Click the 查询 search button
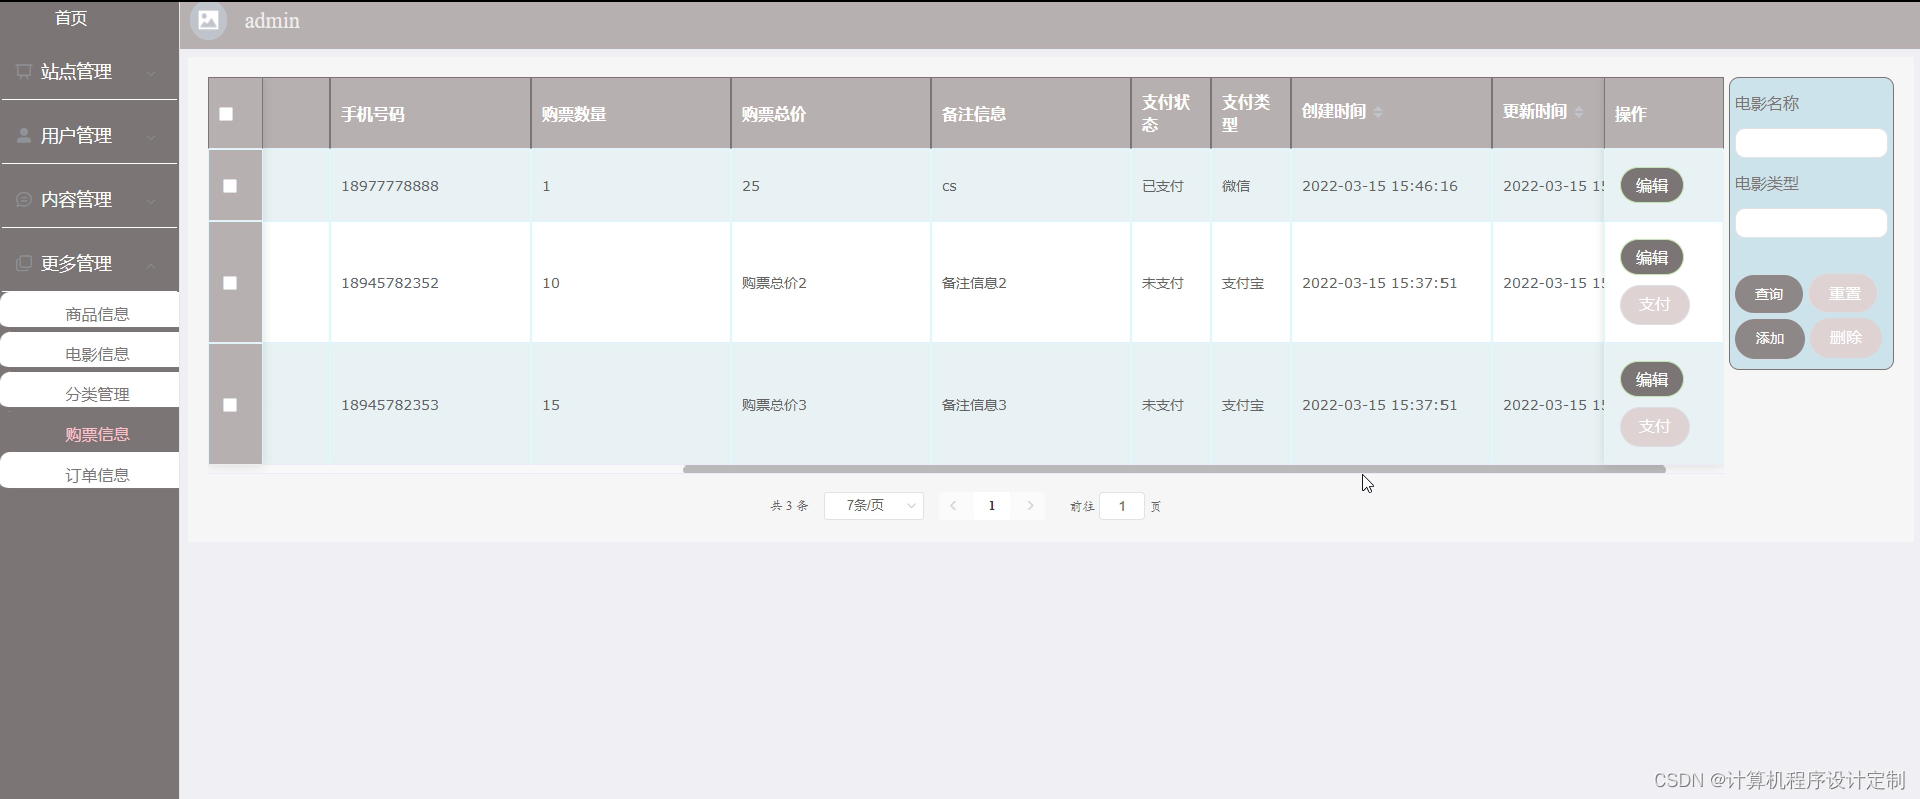Screen dimensions: 1920x799 [x=1768, y=294]
